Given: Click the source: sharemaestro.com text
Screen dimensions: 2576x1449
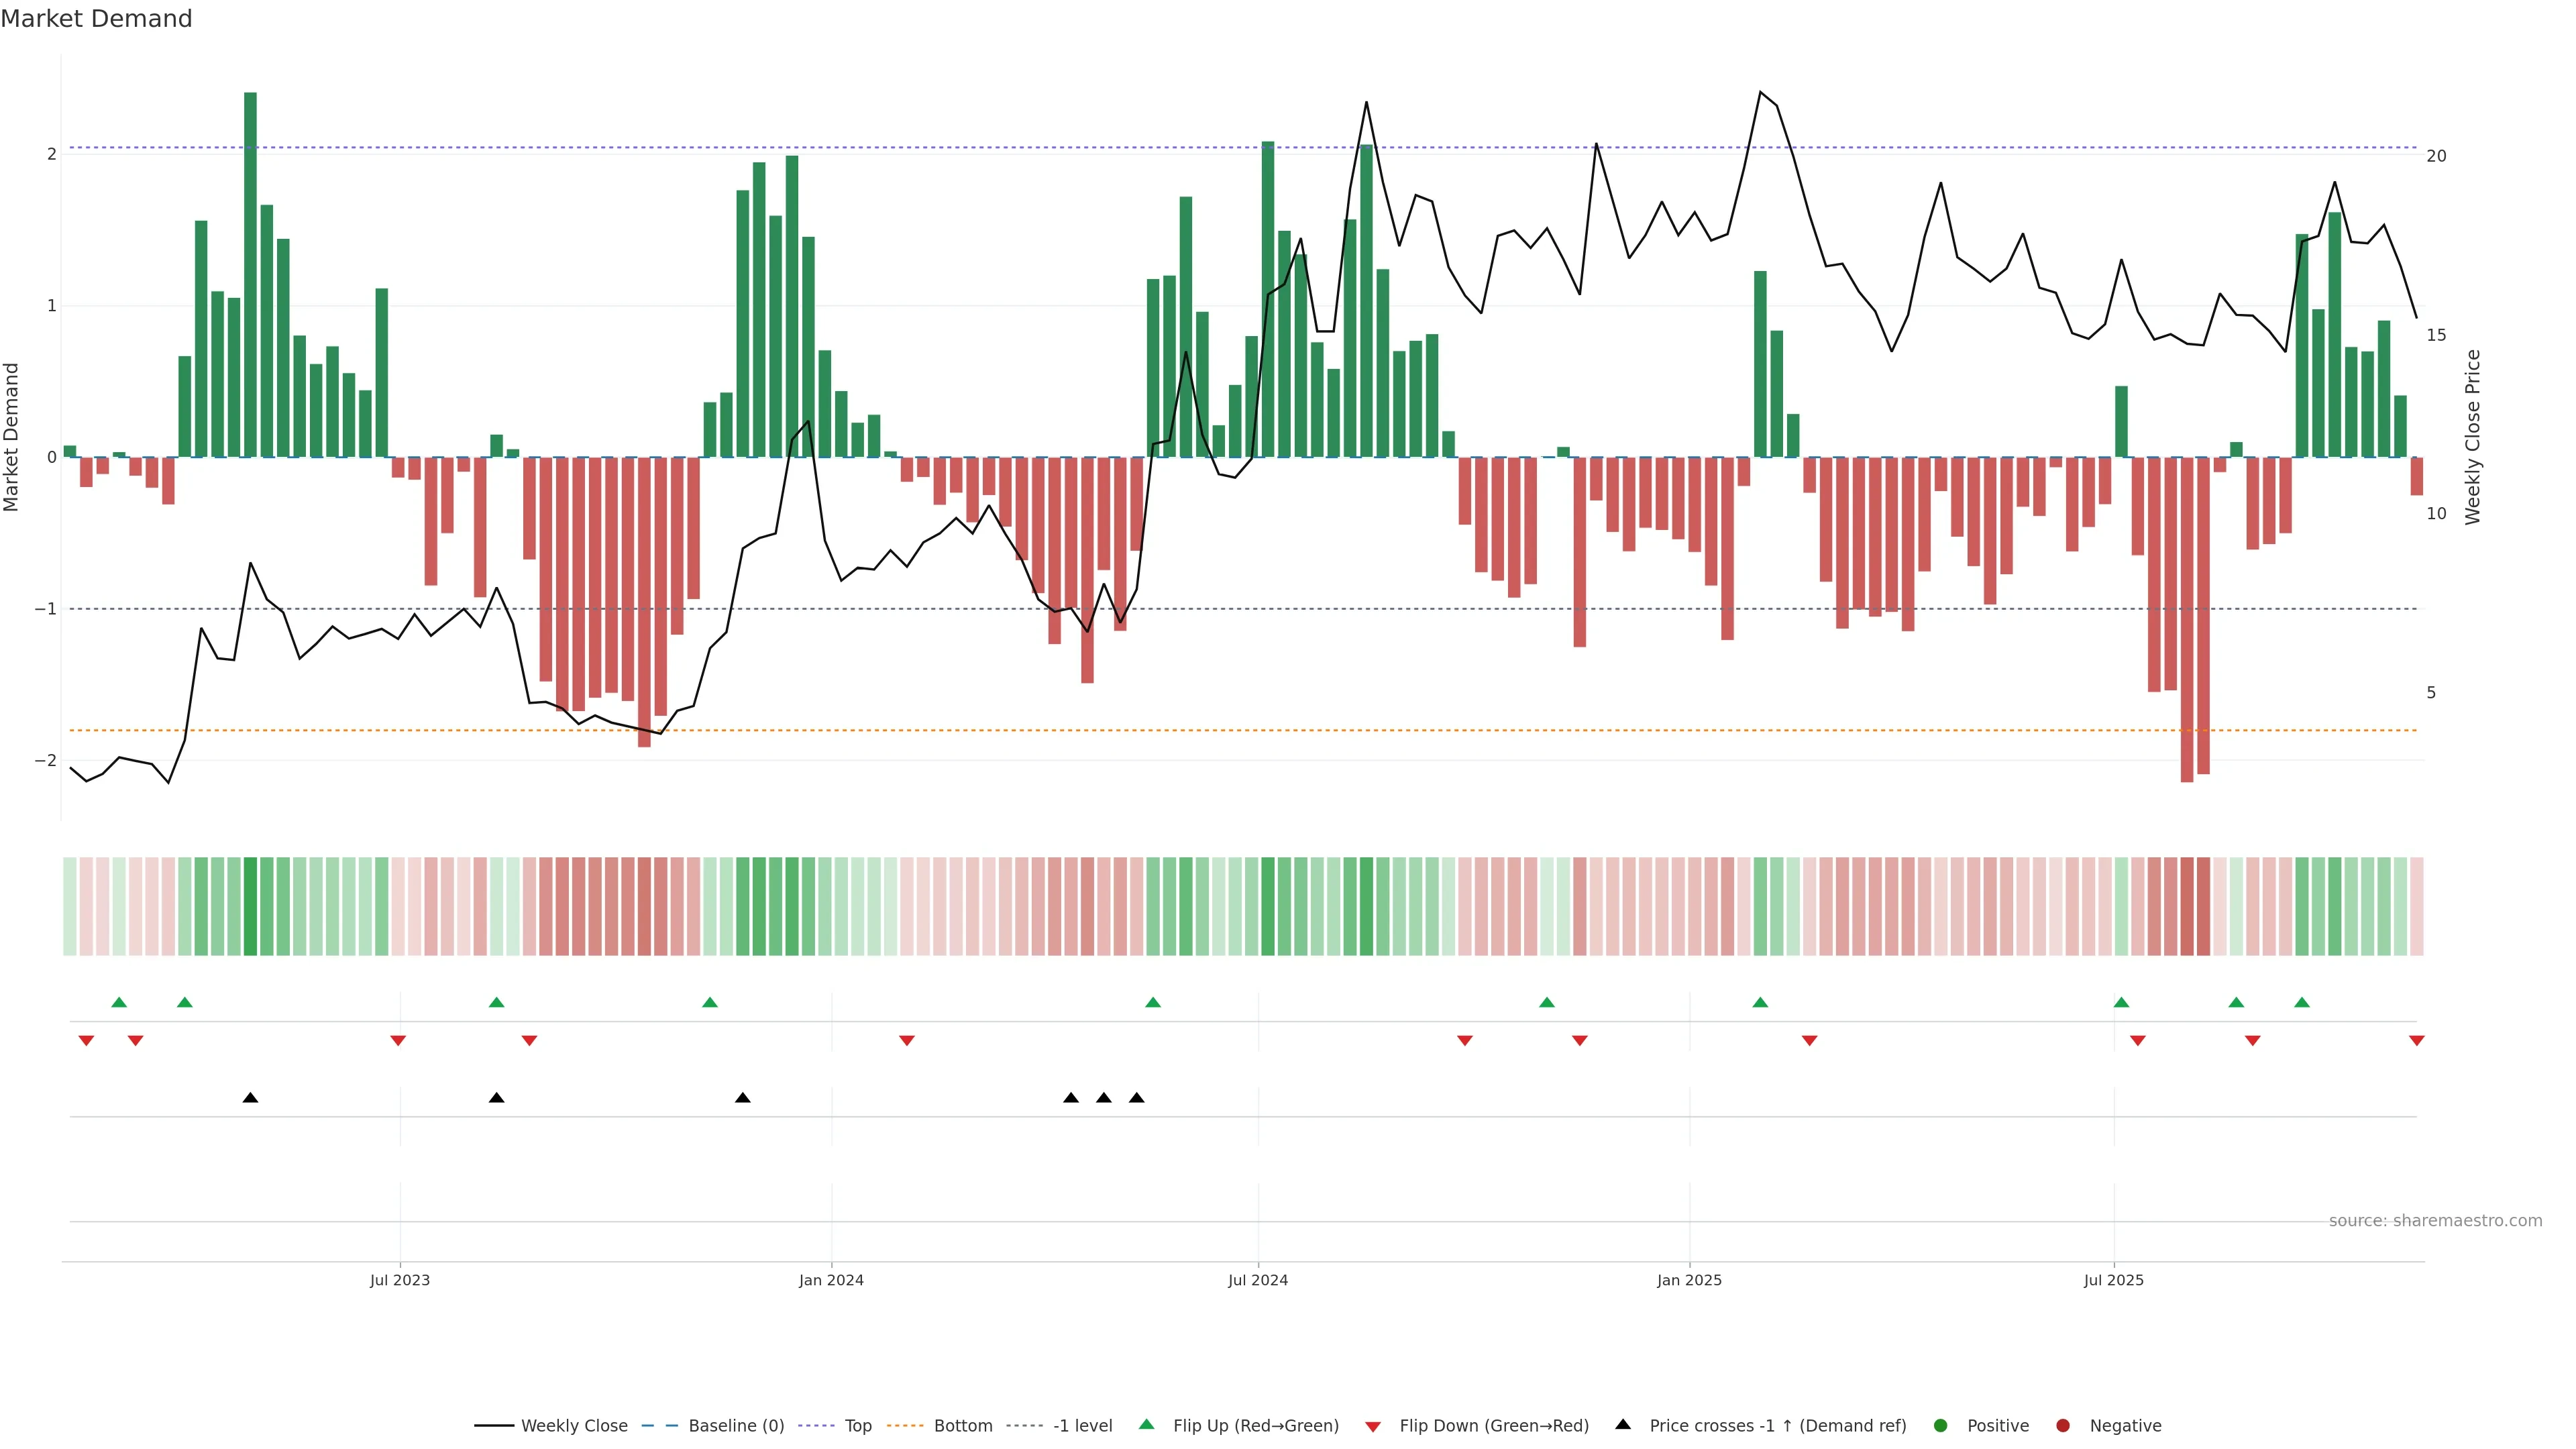Looking at the screenshot, I should [x=2435, y=1220].
